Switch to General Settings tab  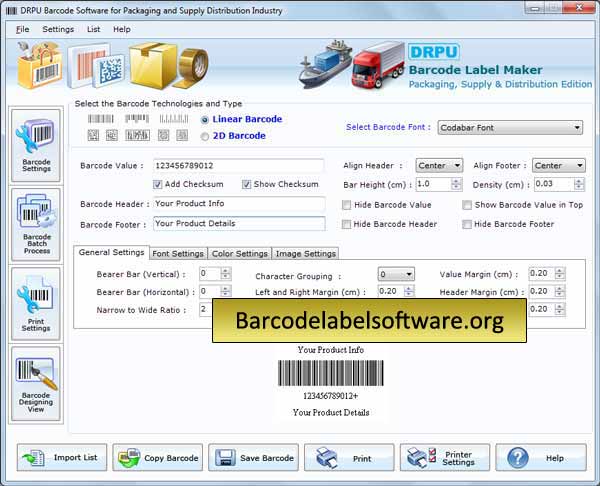click(x=111, y=253)
